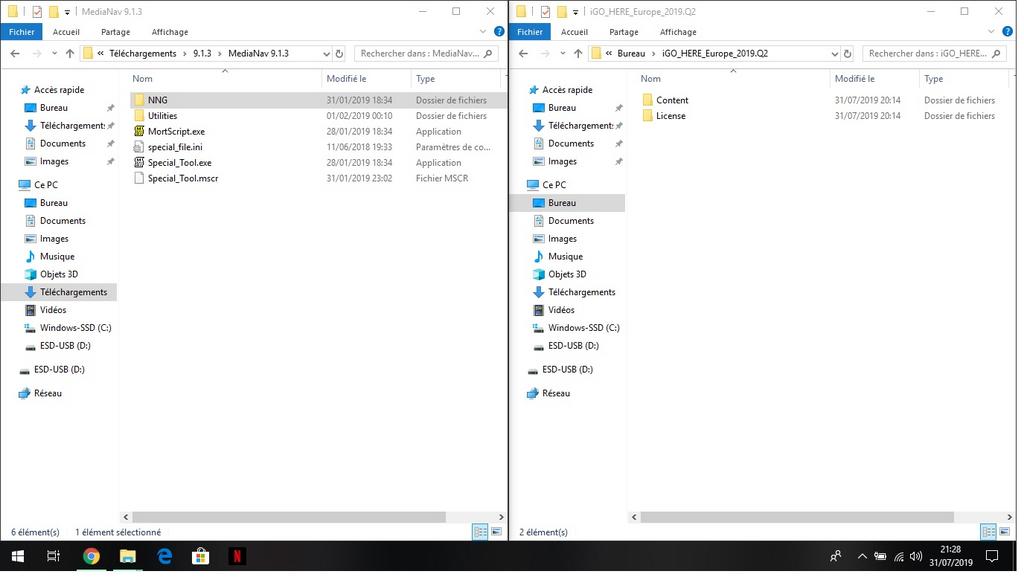Open the notification center icon
The height and width of the screenshot is (577, 1024).
992,556
